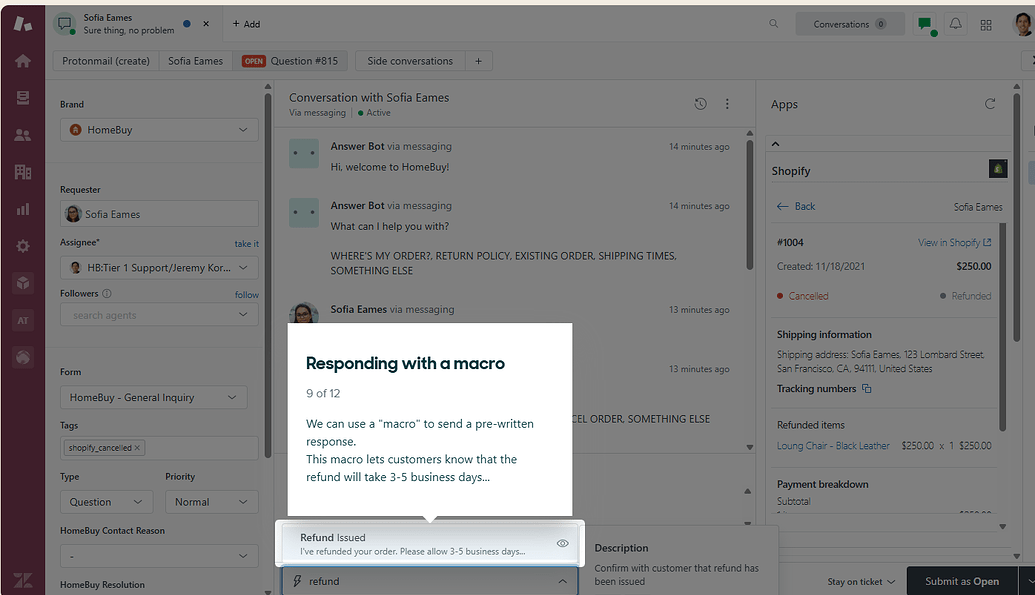Add a side conversation with plus button

(479, 61)
